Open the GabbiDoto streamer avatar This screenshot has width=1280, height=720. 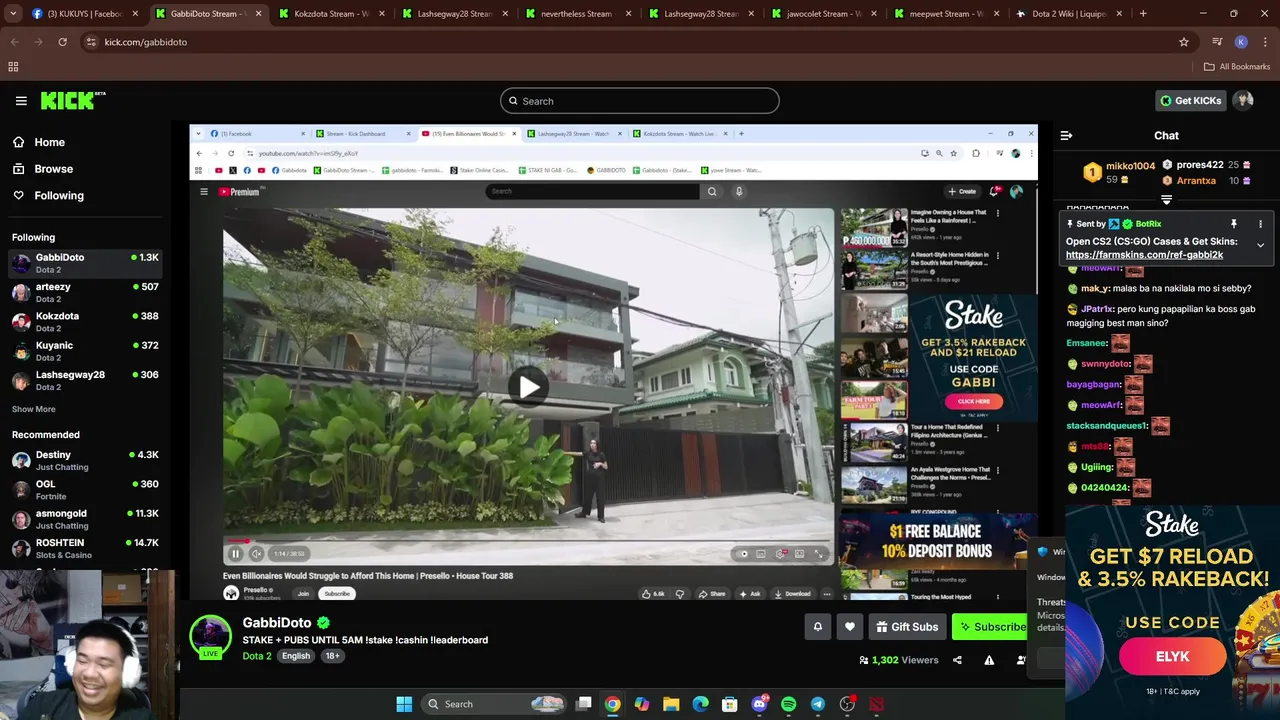[210, 636]
